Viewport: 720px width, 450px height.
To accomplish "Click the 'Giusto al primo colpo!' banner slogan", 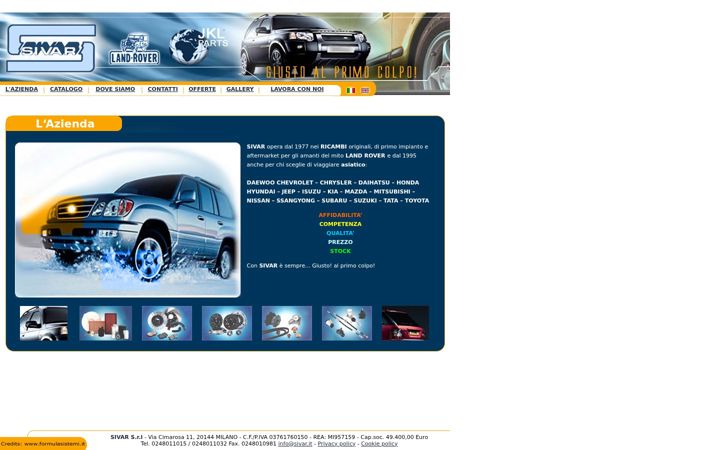I will 341,73.
